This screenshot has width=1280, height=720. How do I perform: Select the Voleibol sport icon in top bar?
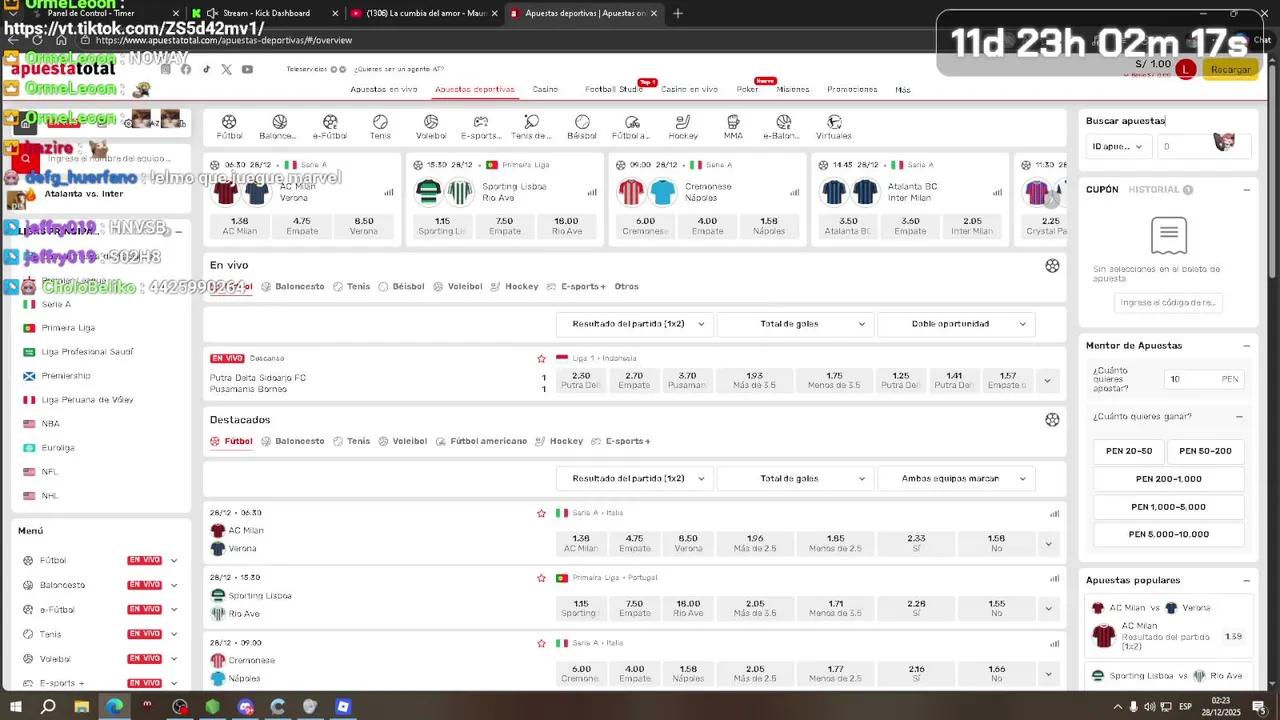point(431,122)
